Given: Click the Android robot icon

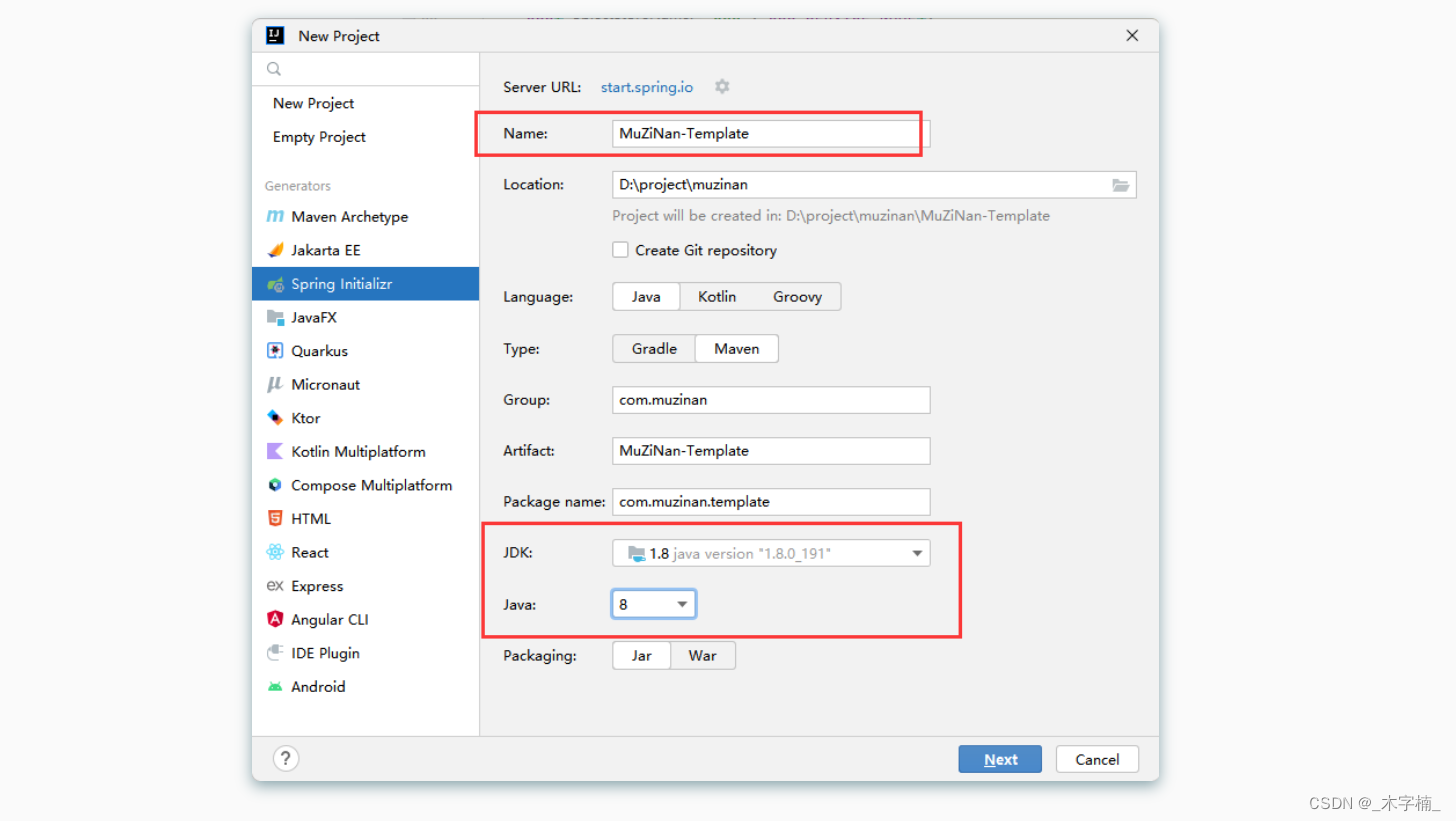Looking at the screenshot, I should [275, 687].
